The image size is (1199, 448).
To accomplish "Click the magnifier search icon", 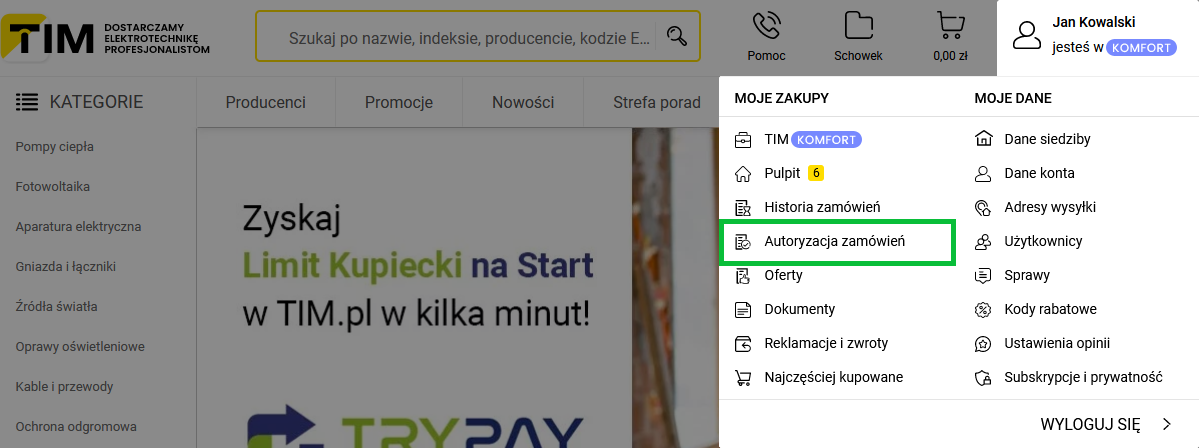I will pyautogui.click(x=677, y=36).
